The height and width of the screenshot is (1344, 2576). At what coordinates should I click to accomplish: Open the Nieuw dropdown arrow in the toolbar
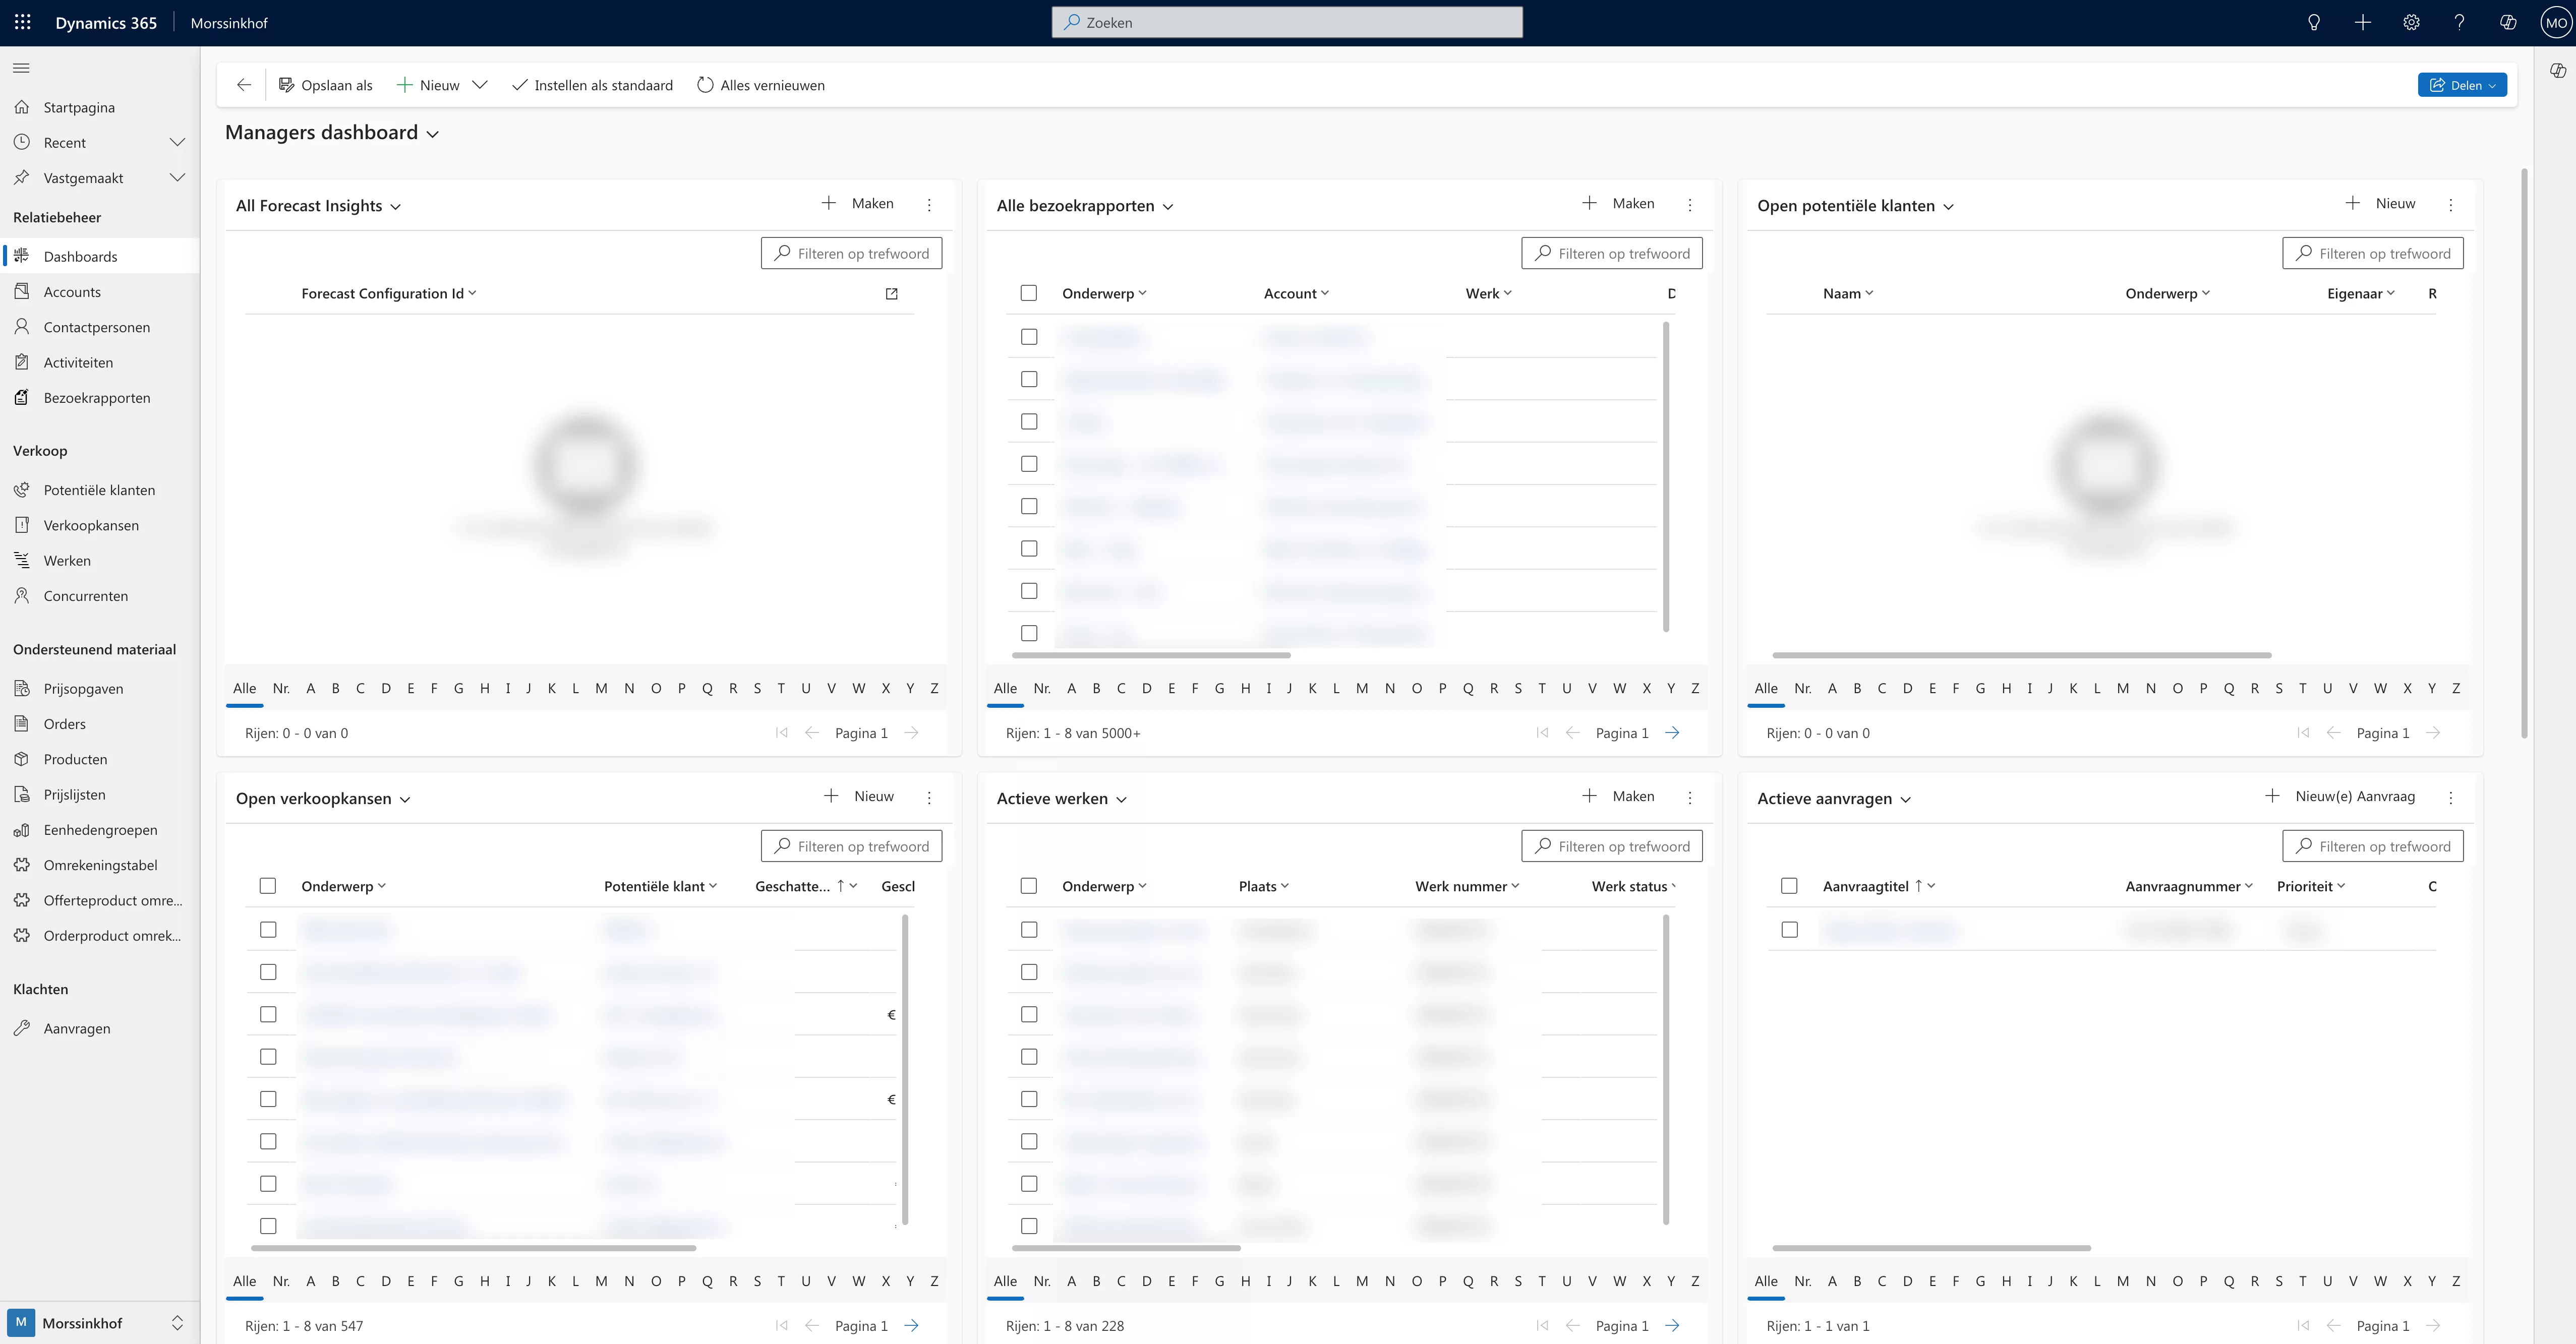(x=481, y=85)
